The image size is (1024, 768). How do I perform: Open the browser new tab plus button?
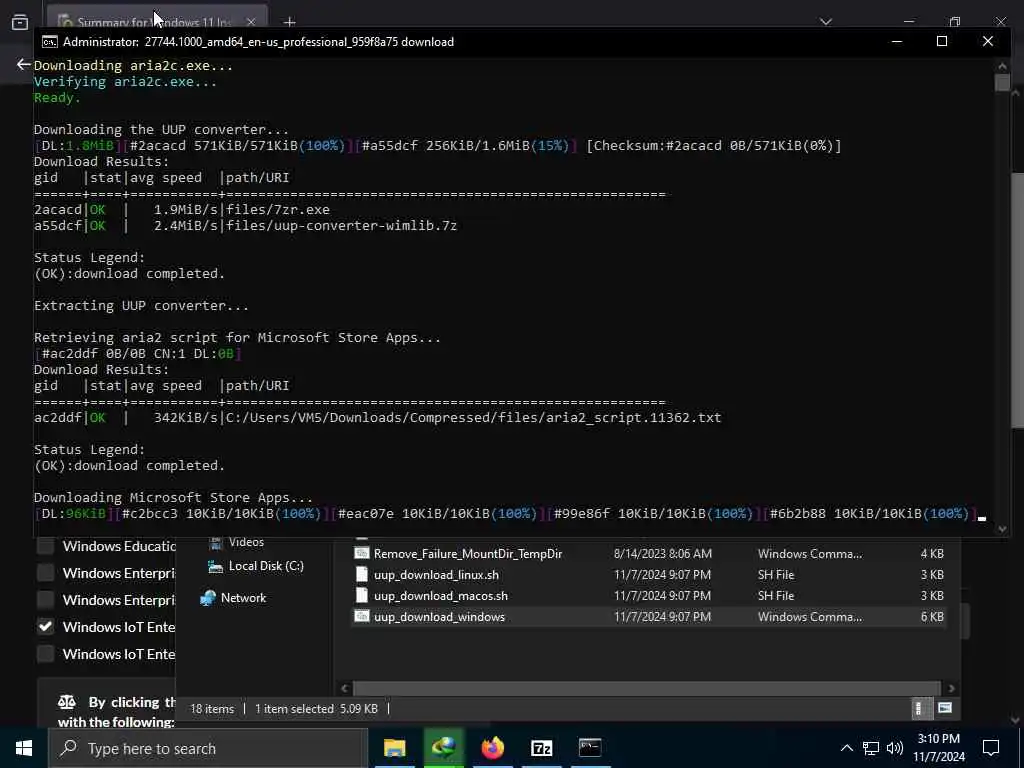click(289, 22)
